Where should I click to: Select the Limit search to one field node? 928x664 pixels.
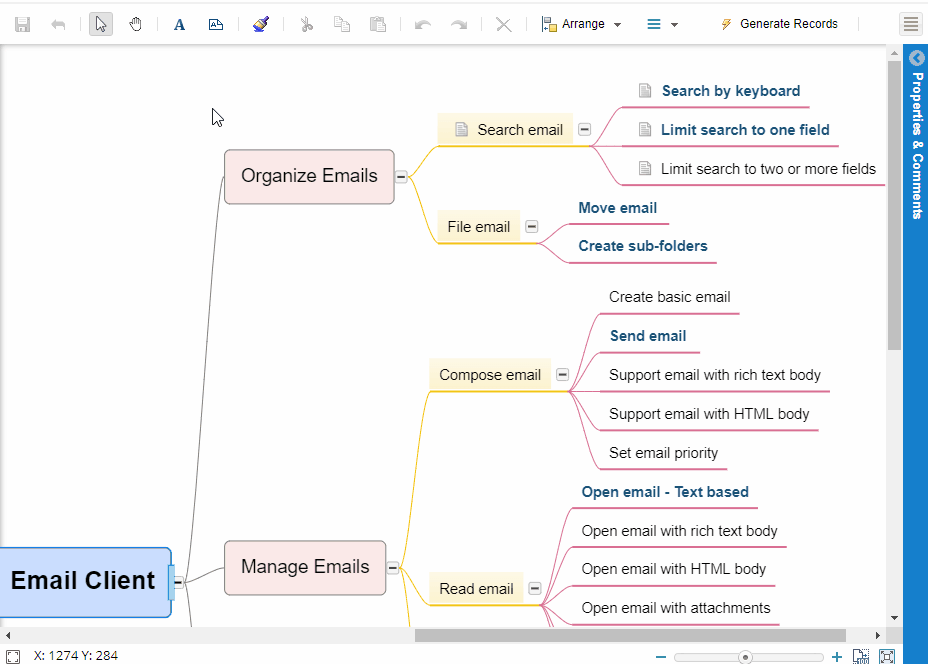click(x=745, y=130)
